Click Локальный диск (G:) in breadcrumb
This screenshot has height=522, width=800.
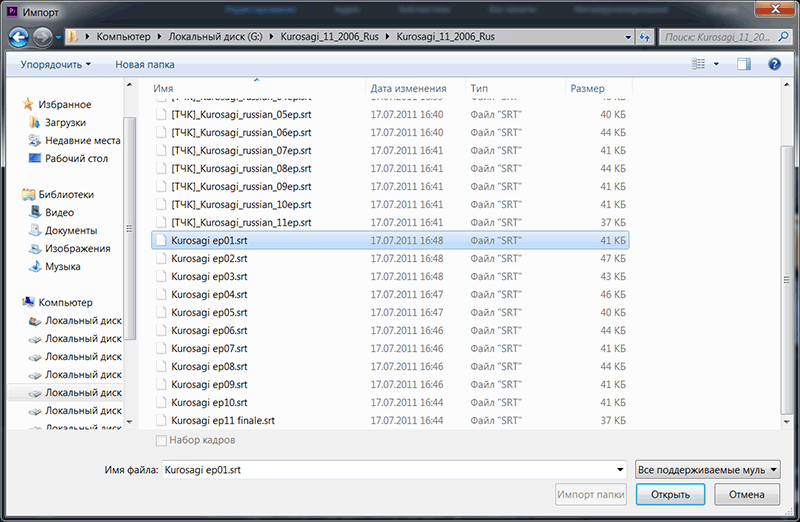pyautogui.click(x=215, y=37)
